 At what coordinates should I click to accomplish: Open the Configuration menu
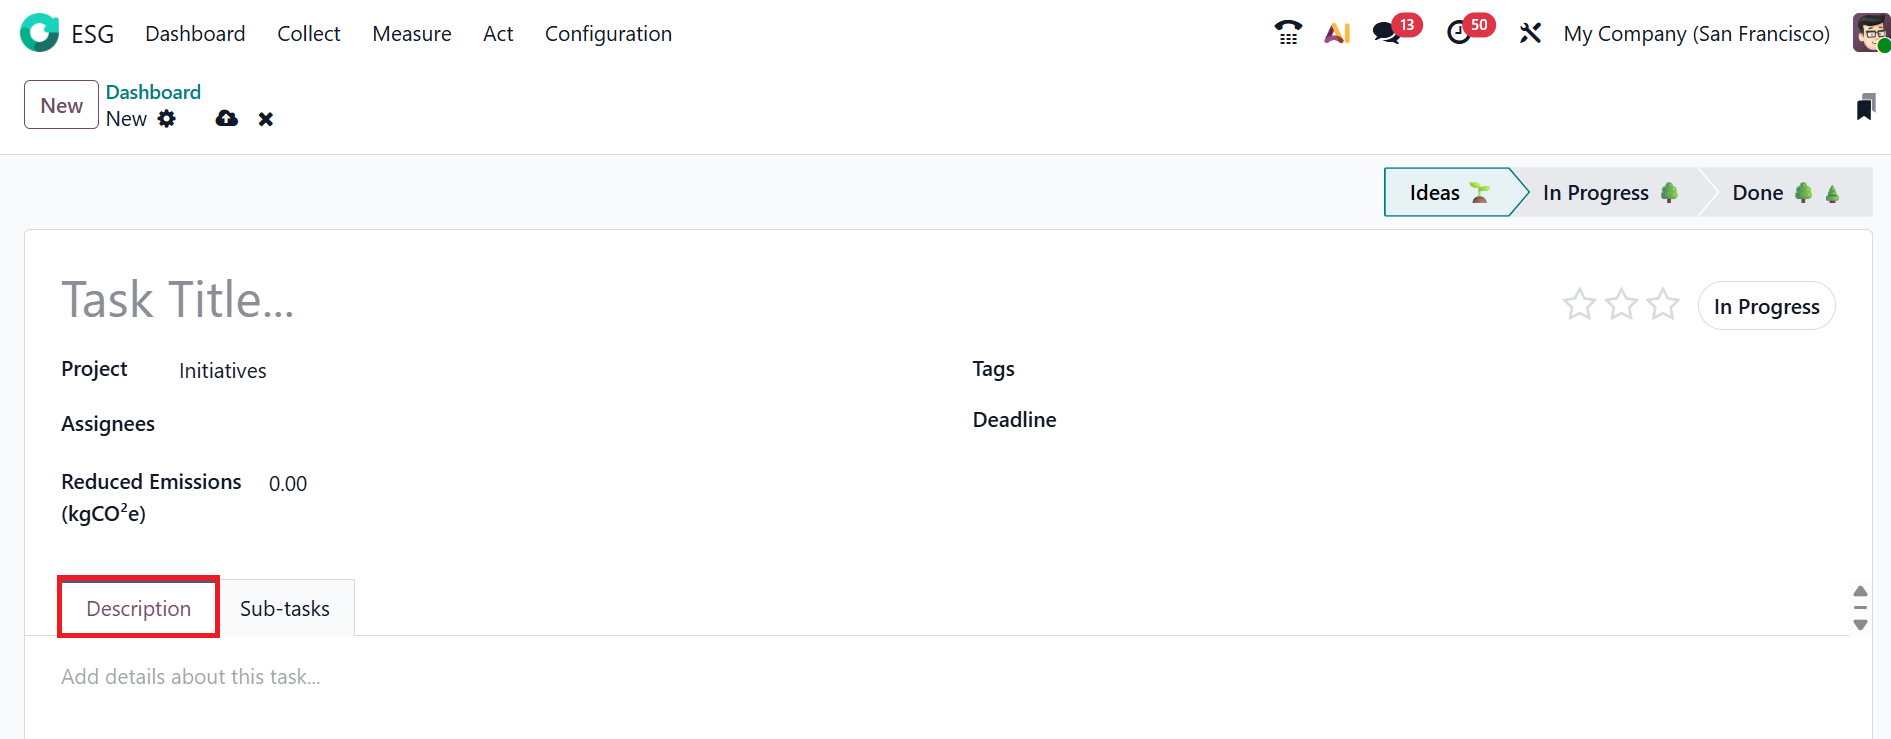pos(608,34)
